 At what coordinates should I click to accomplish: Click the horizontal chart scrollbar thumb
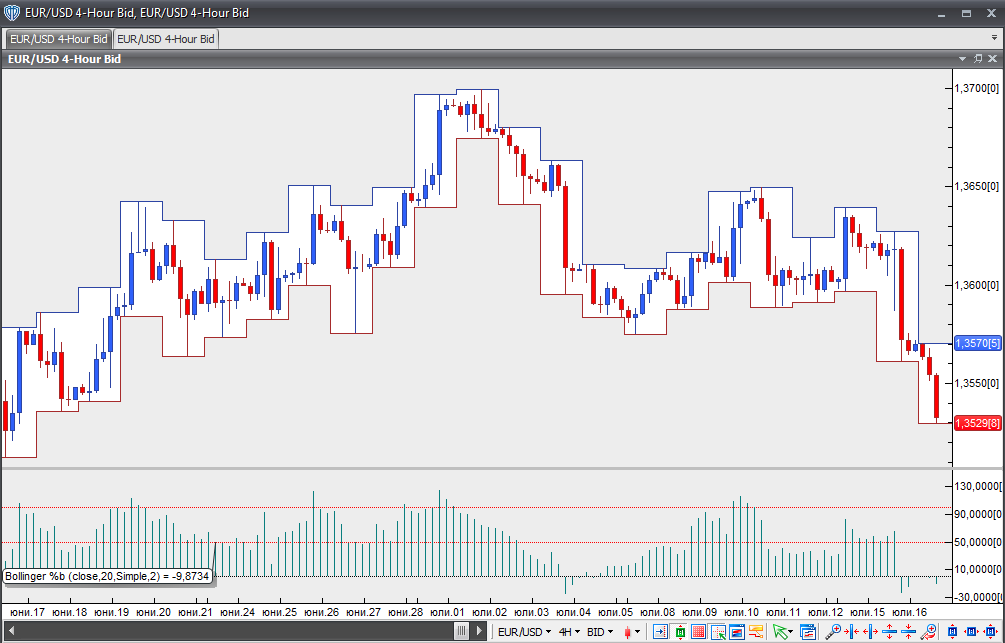pyautogui.click(x=461, y=631)
